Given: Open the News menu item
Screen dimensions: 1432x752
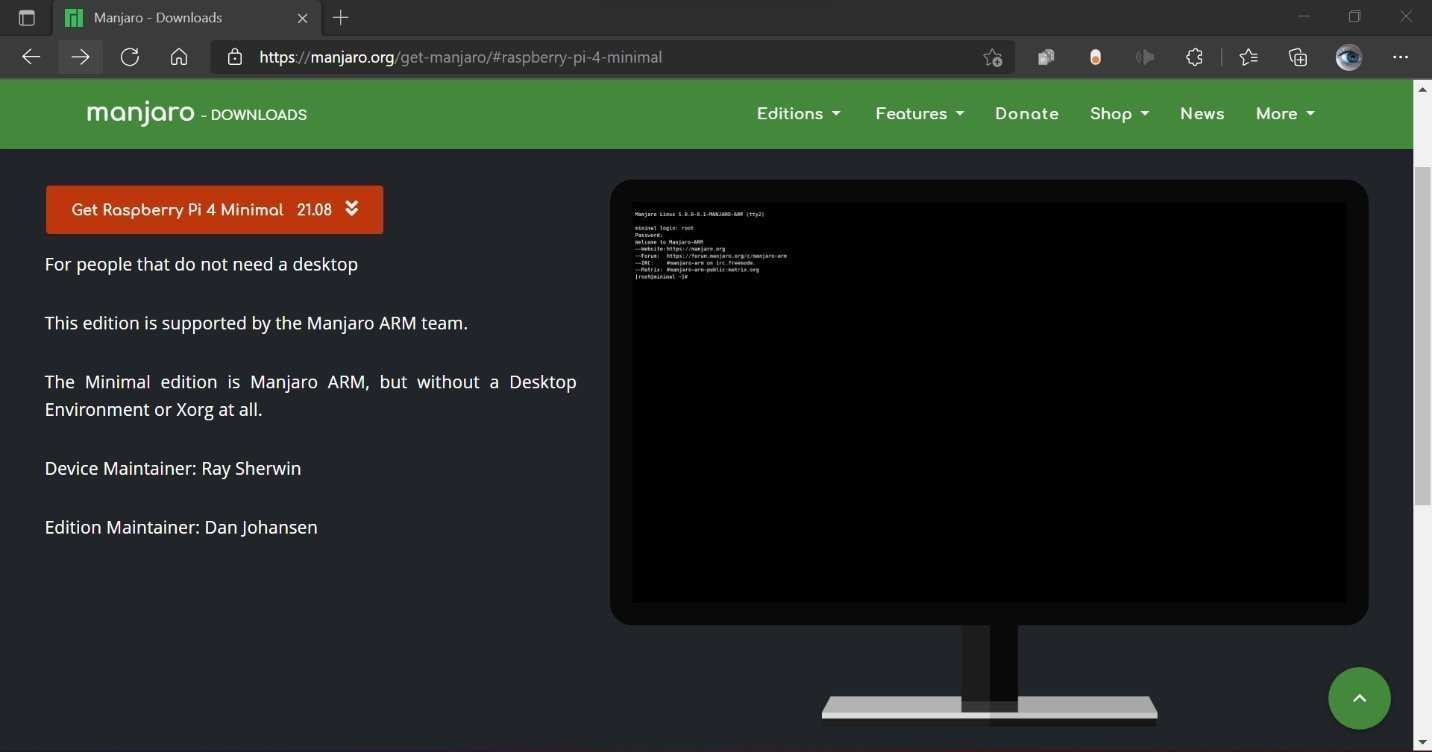Looking at the screenshot, I should point(1202,113).
